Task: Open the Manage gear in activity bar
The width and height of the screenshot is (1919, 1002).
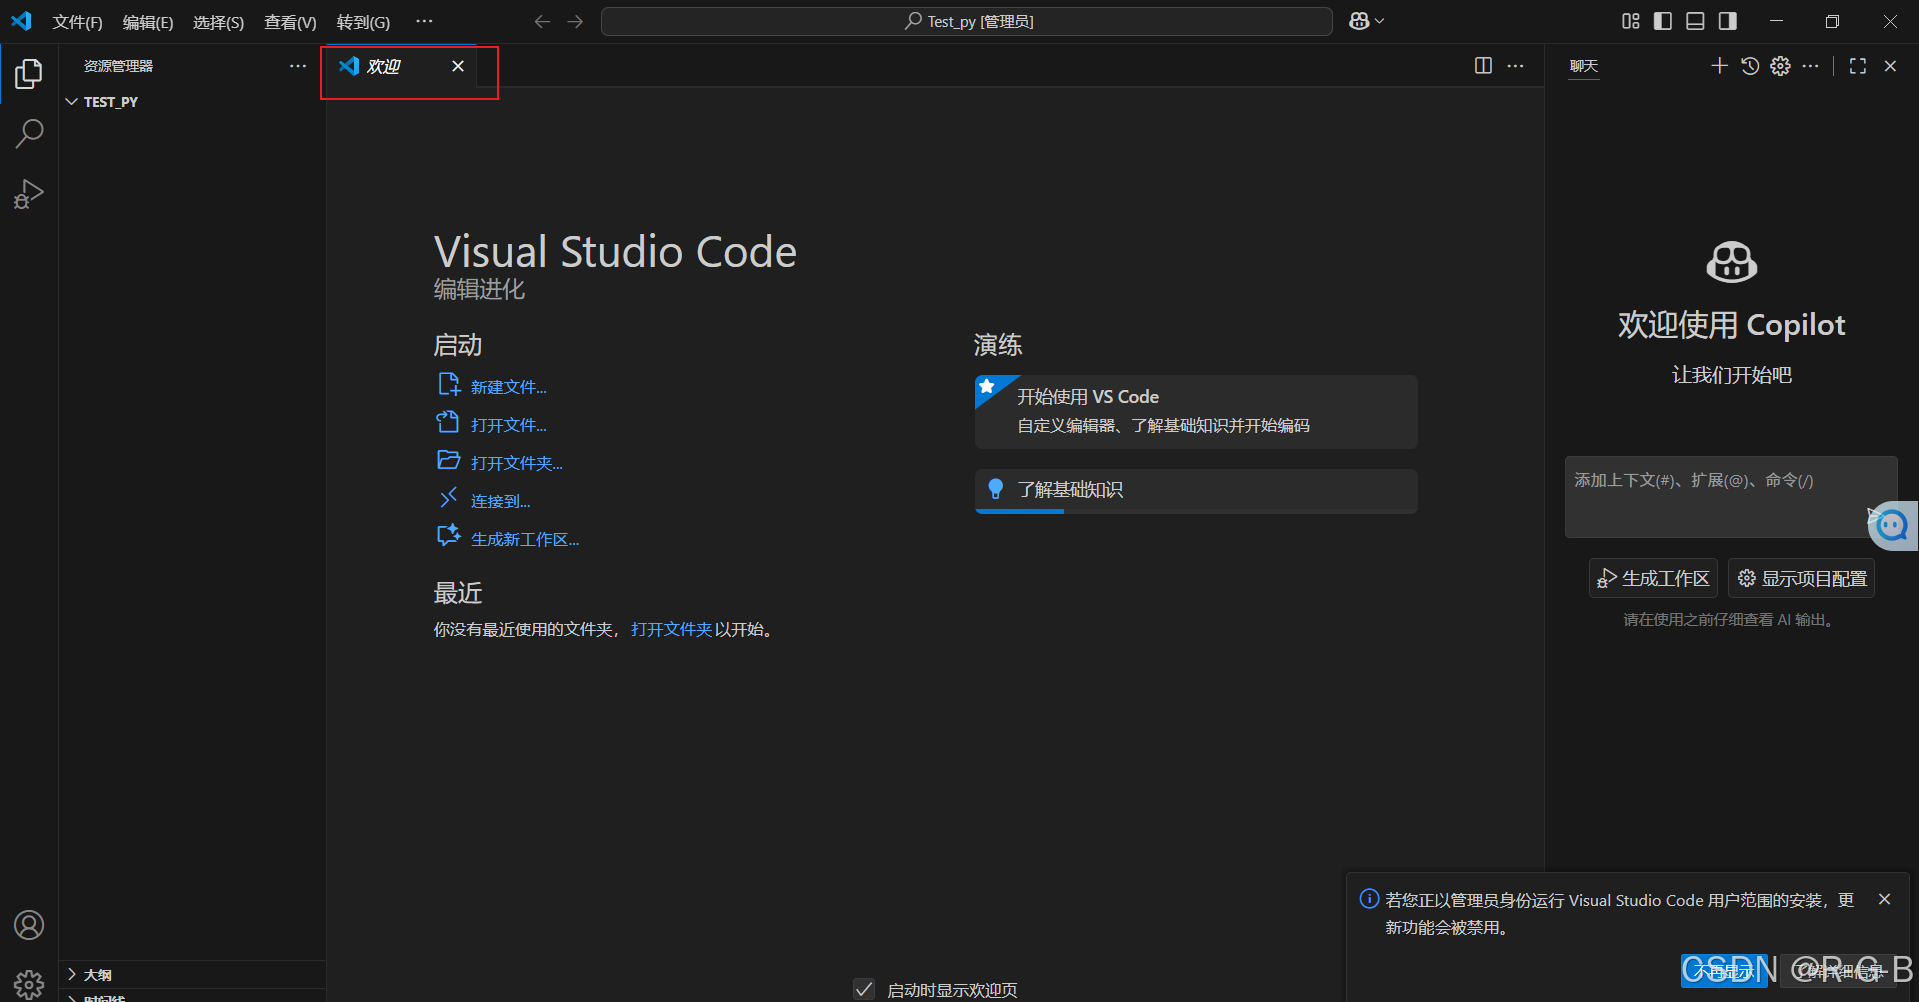Action: click(x=29, y=983)
